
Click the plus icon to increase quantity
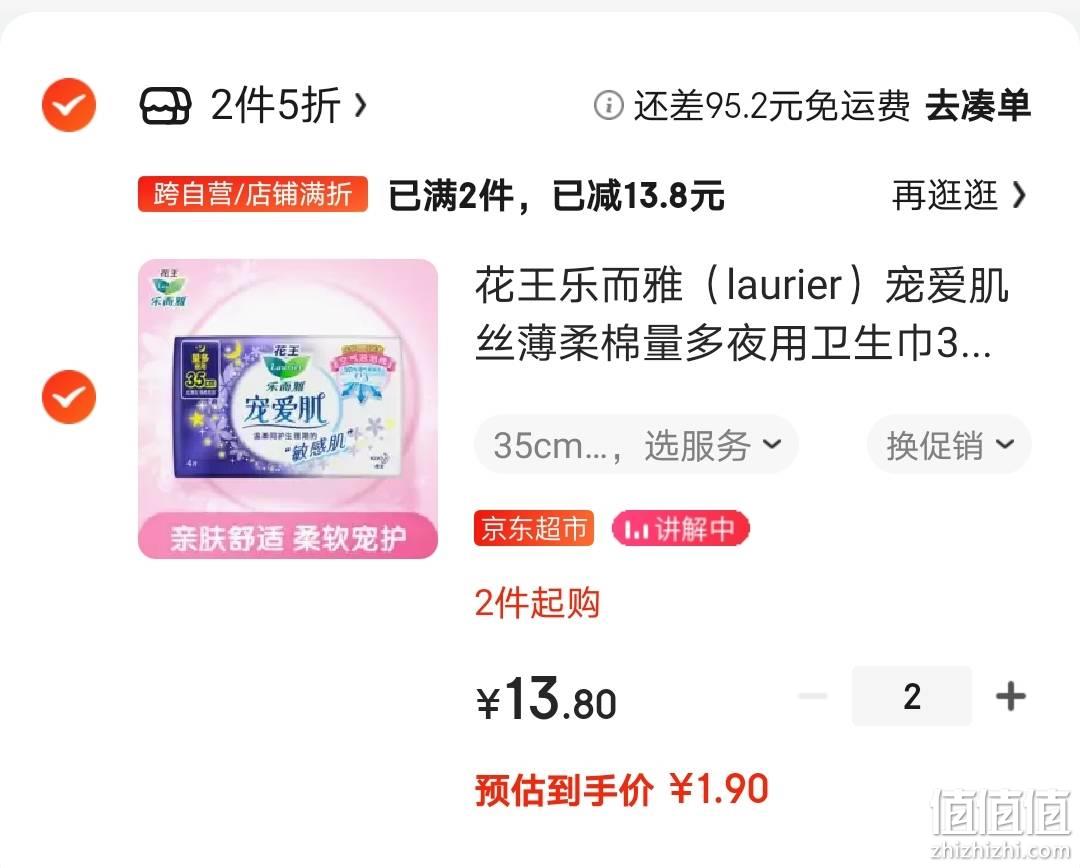1010,696
